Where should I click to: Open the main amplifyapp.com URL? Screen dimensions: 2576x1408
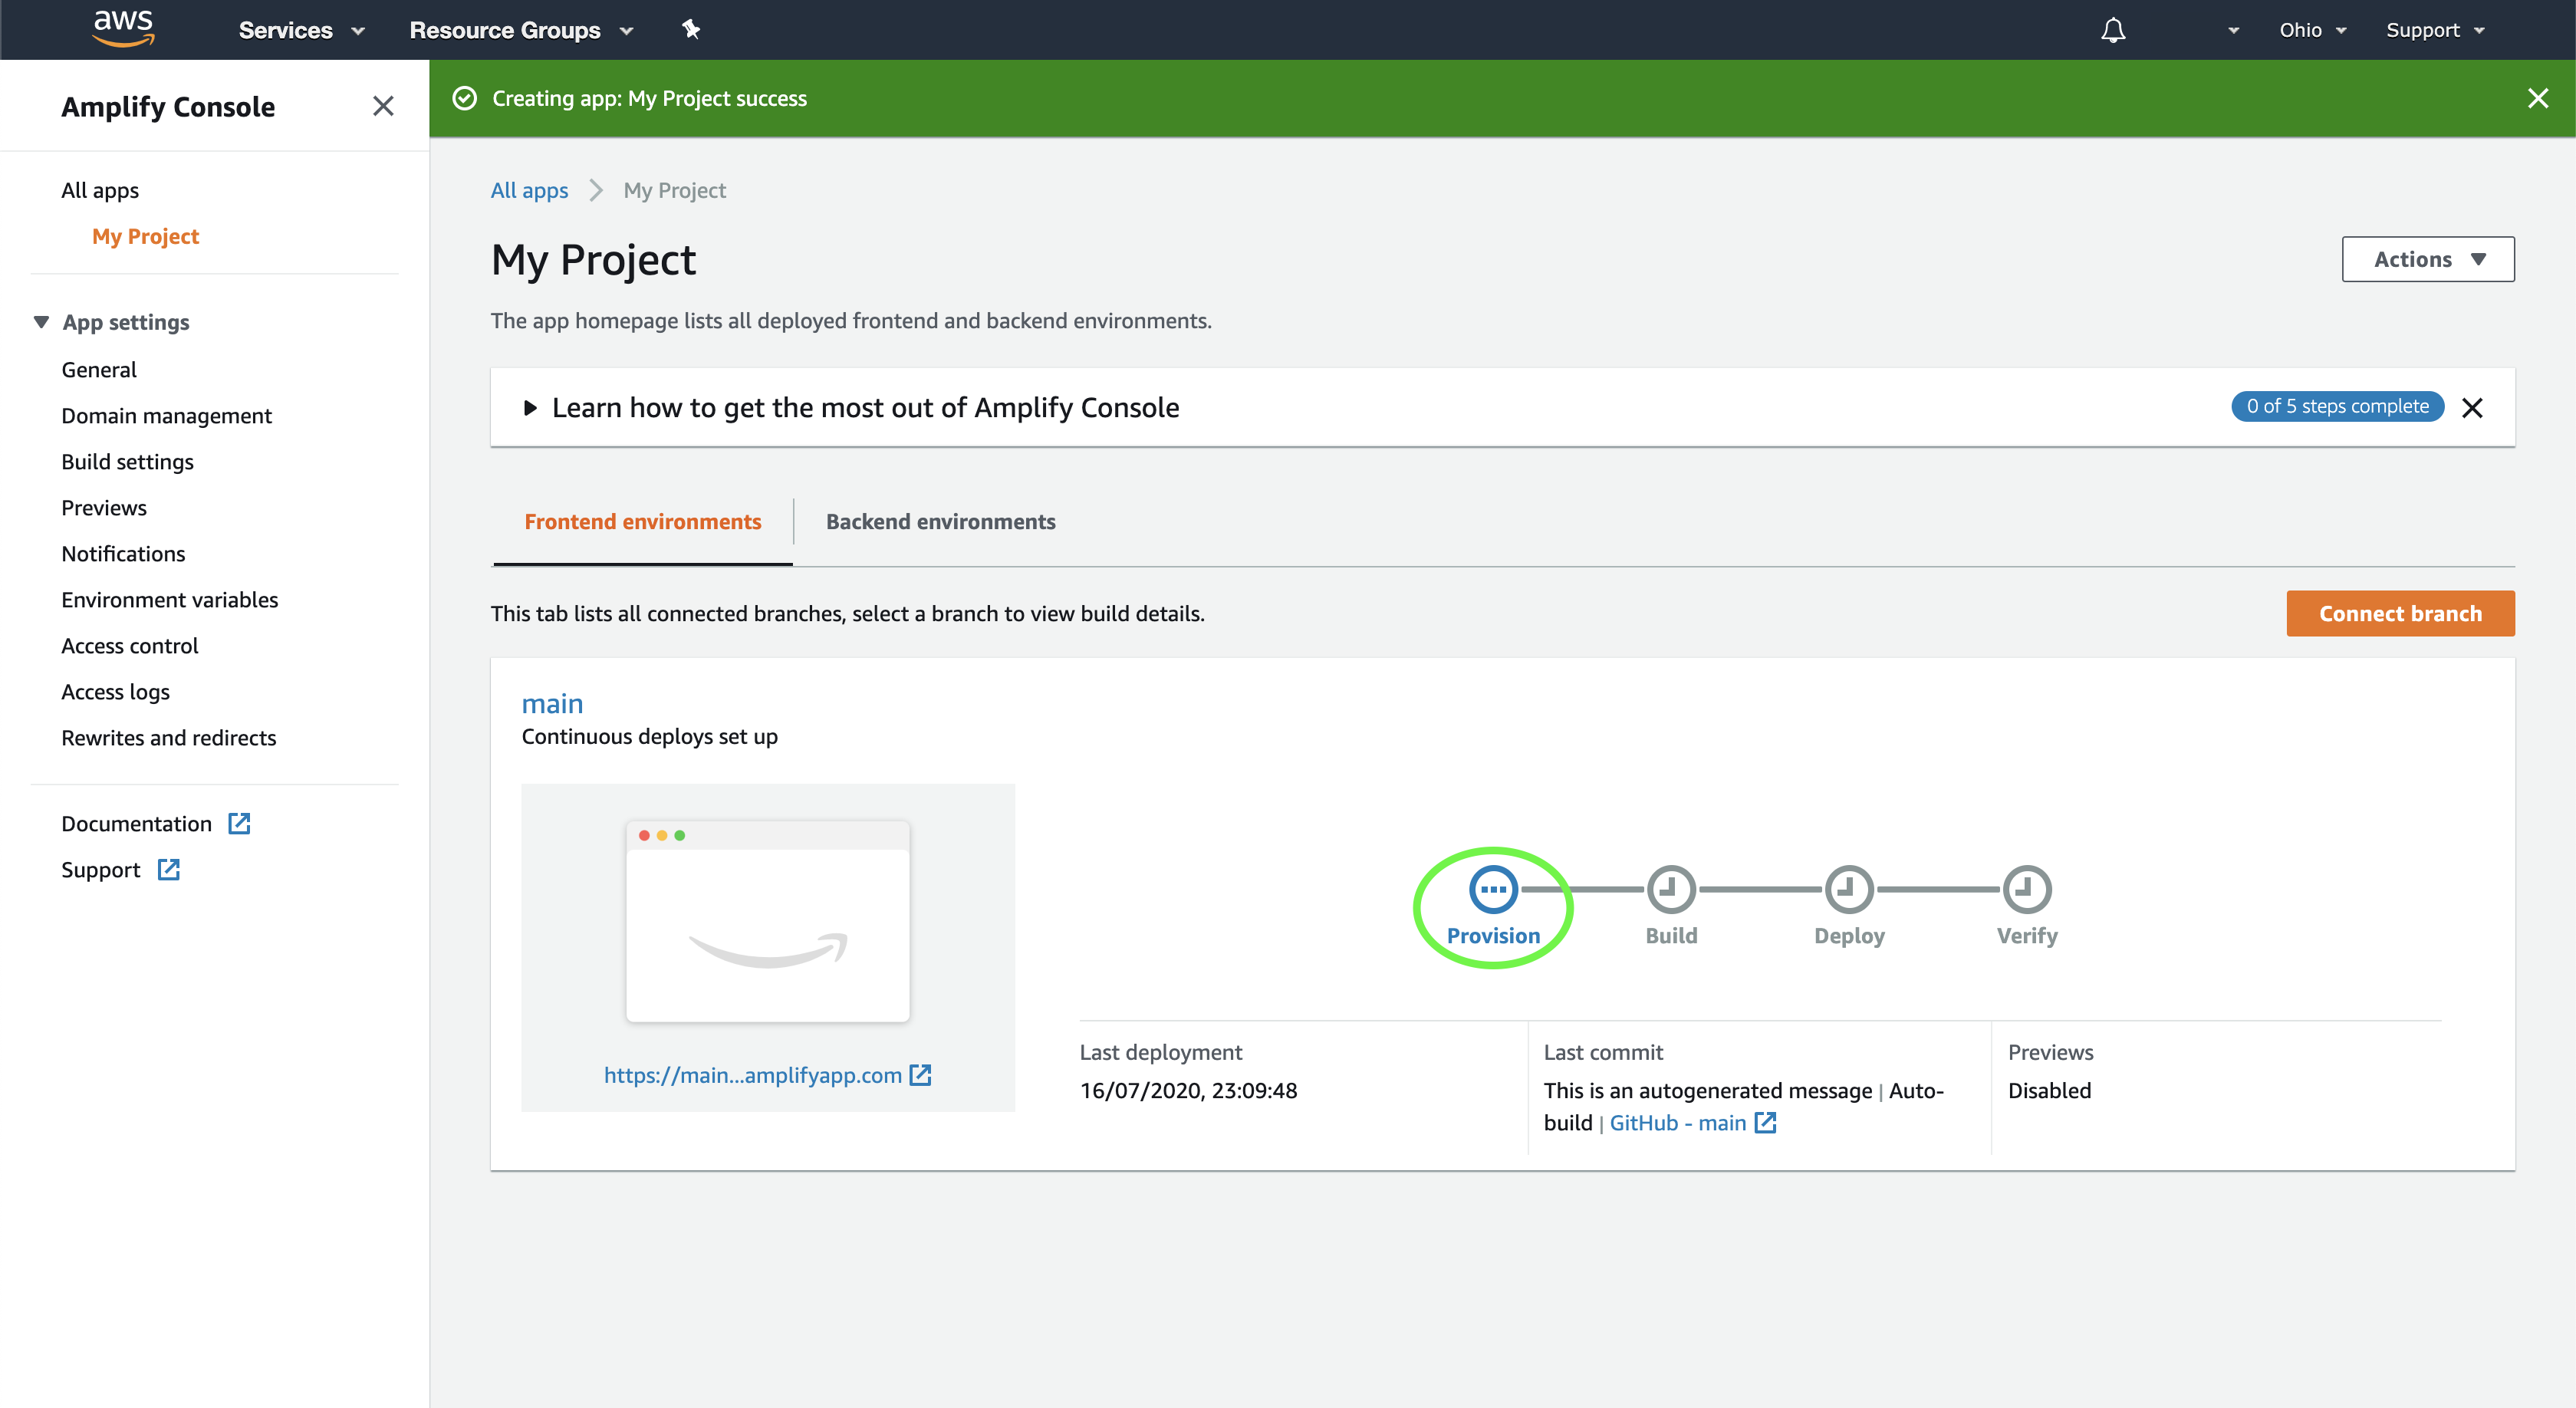click(752, 1075)
